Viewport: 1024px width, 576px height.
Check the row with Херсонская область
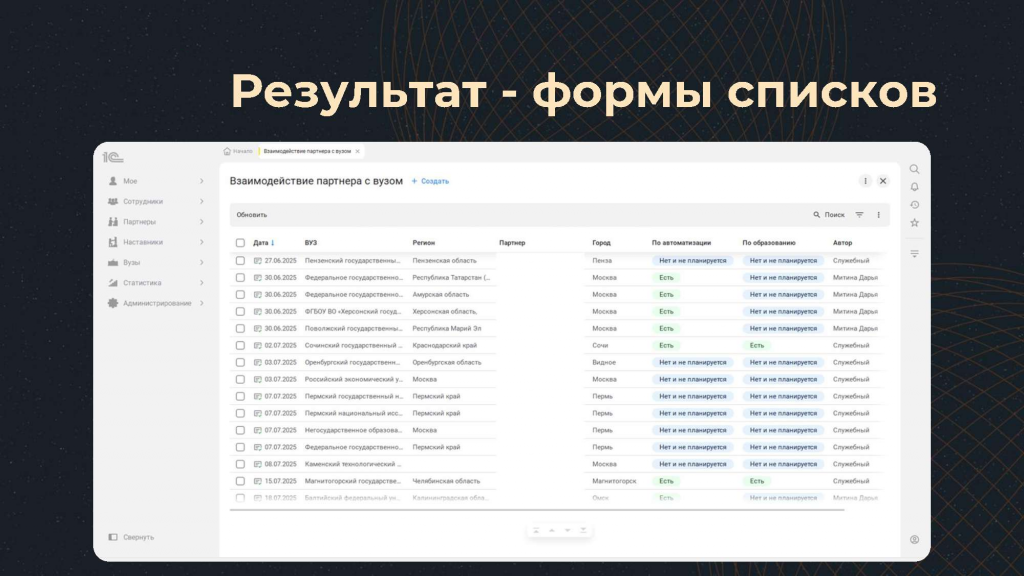240,312
